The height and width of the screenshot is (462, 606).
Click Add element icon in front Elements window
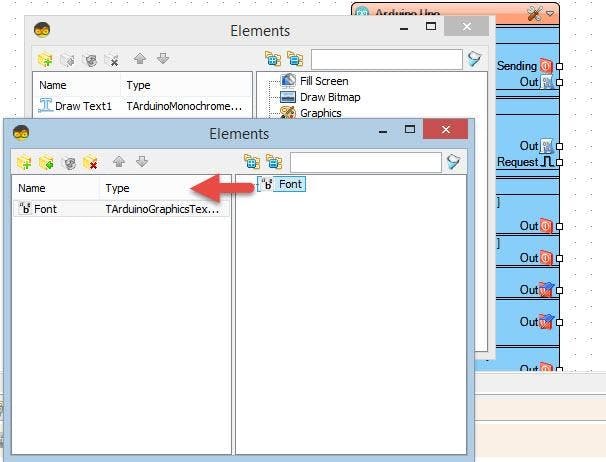point(24,162)
